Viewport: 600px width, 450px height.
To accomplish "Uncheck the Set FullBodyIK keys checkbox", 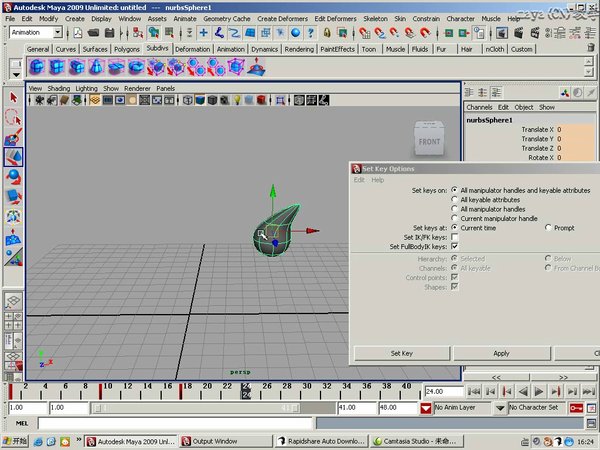I will click(x=455, y=246).
